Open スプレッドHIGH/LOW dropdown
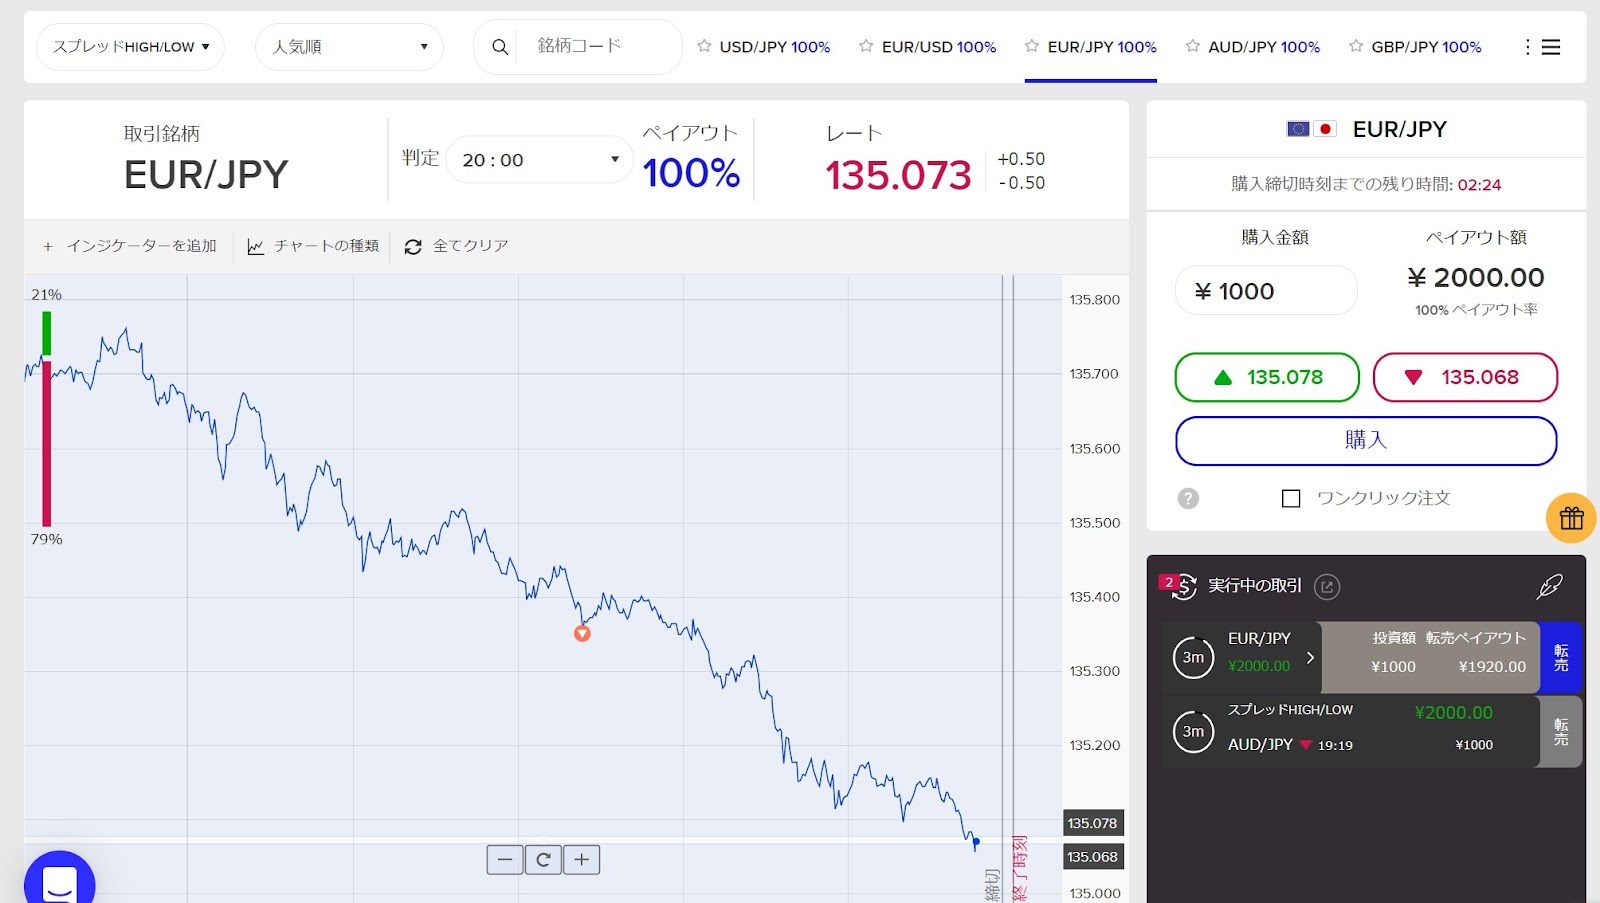Image resolution: width=1600 pixels, height=903 pixels. click(x=130, y=47)
